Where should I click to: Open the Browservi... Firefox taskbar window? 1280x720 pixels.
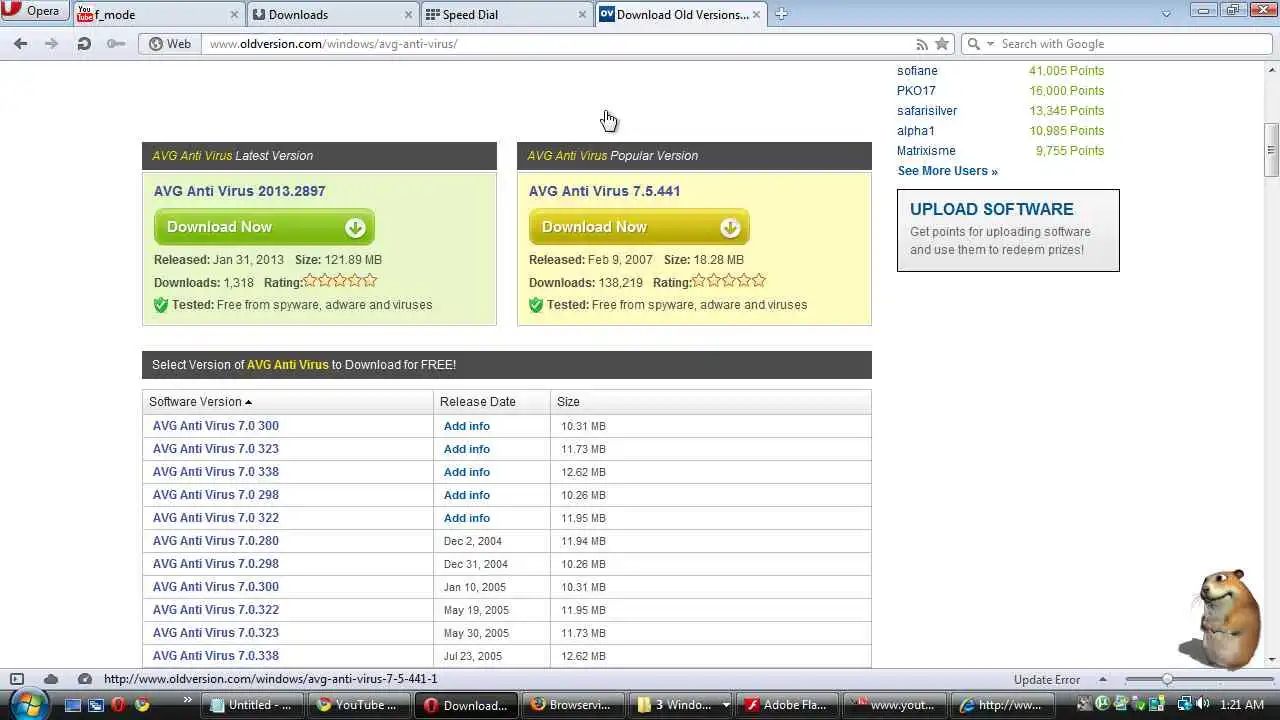point(574,705)
